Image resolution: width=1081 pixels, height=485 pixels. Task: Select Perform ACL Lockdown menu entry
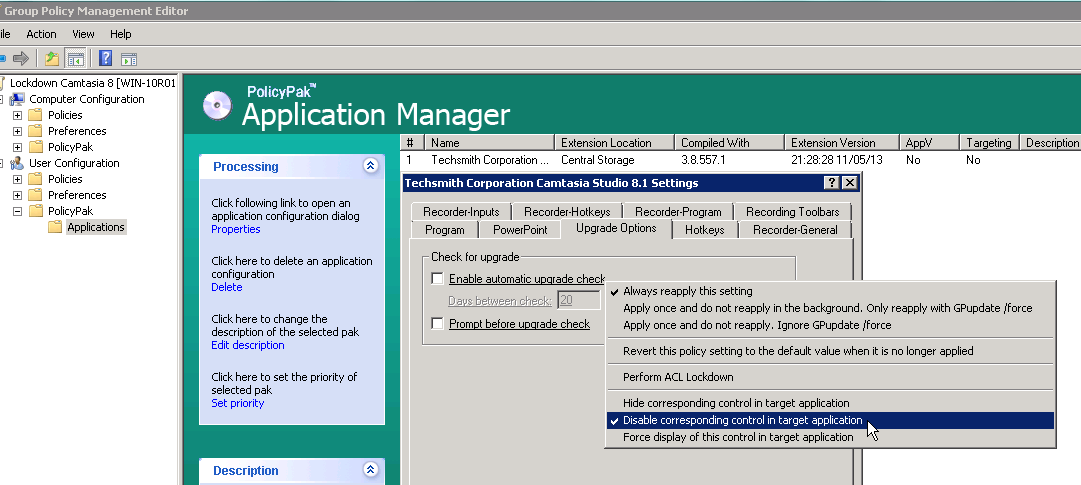point(830,377)
